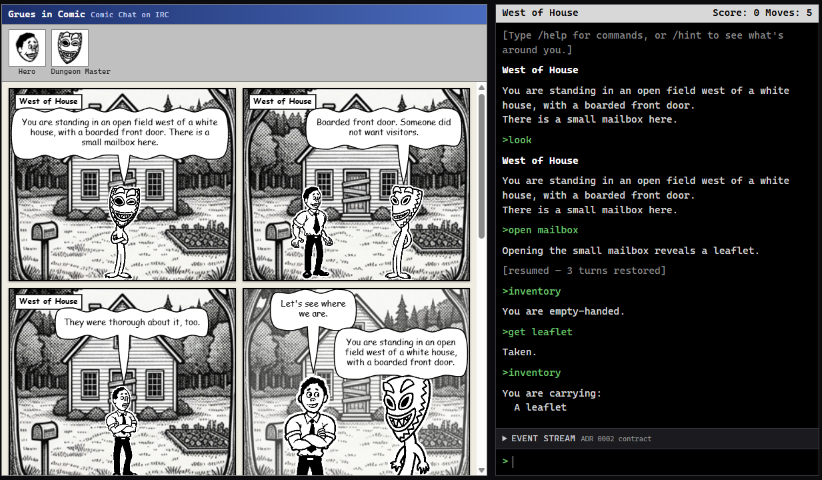822x480 pixels.
Task: Click 'Opening the small mailbox reveals a leaflet.'
Action: 631,250
